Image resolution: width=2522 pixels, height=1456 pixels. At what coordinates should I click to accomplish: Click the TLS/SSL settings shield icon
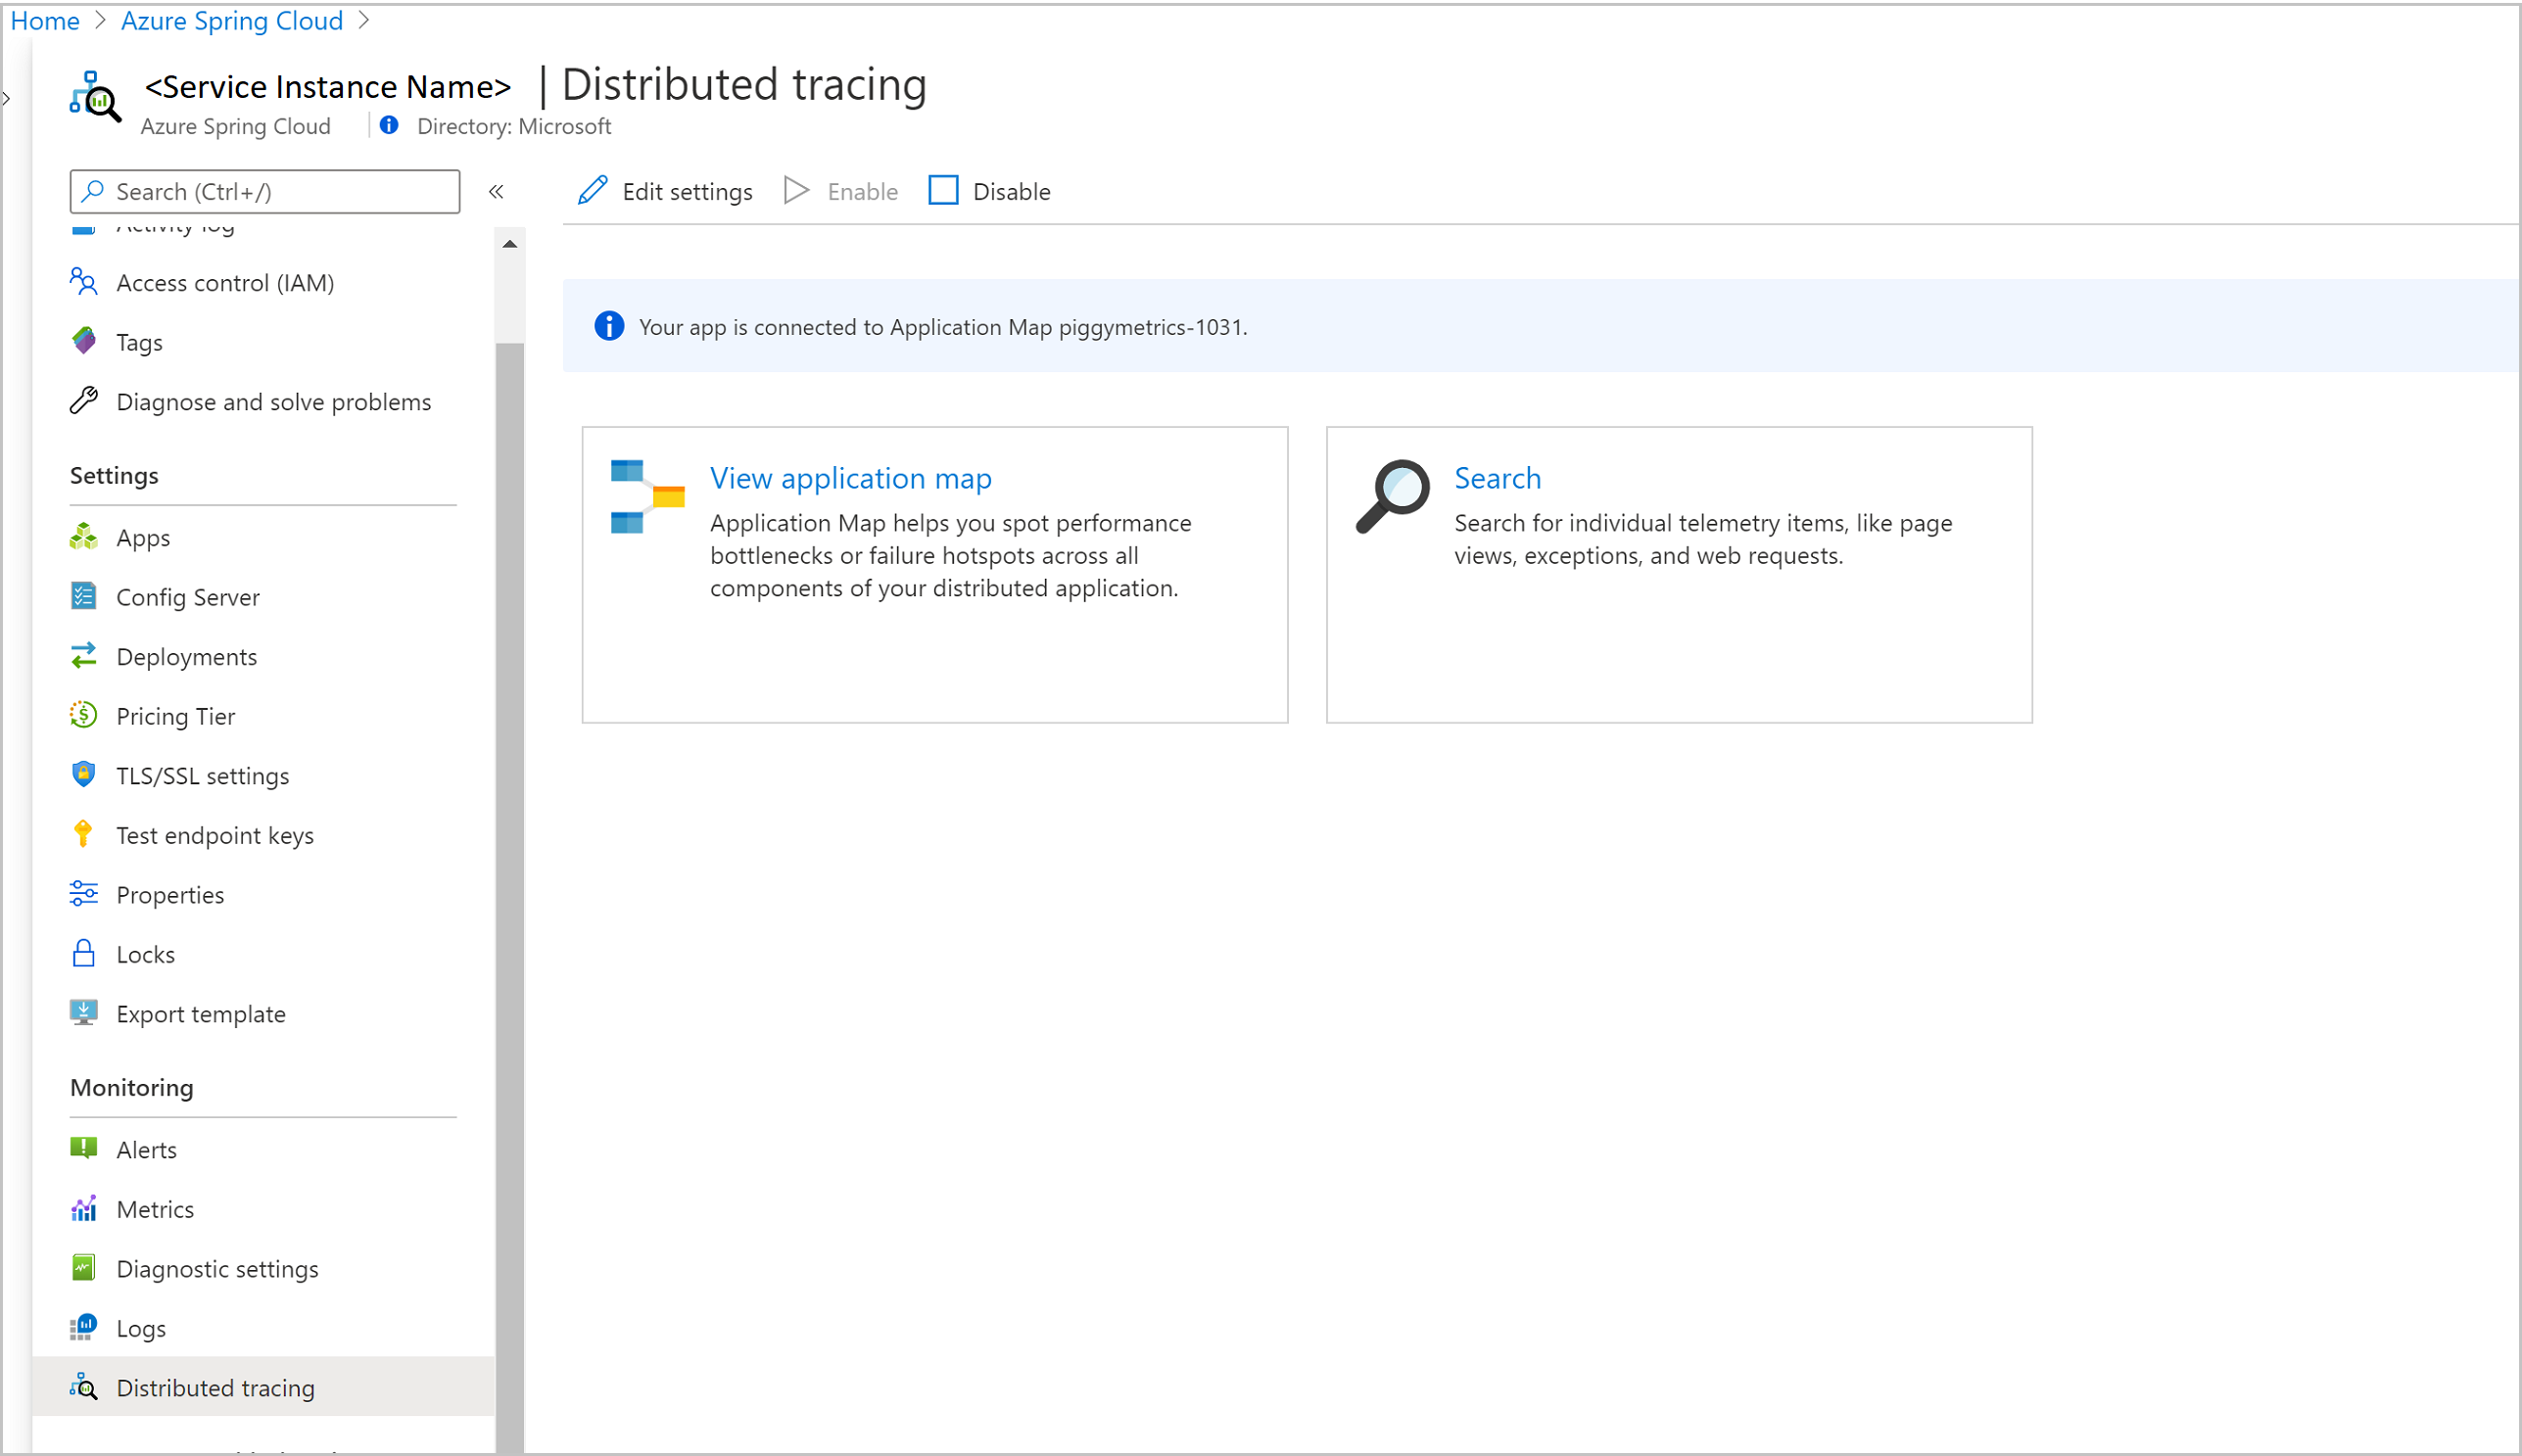(x=84, y=775)
